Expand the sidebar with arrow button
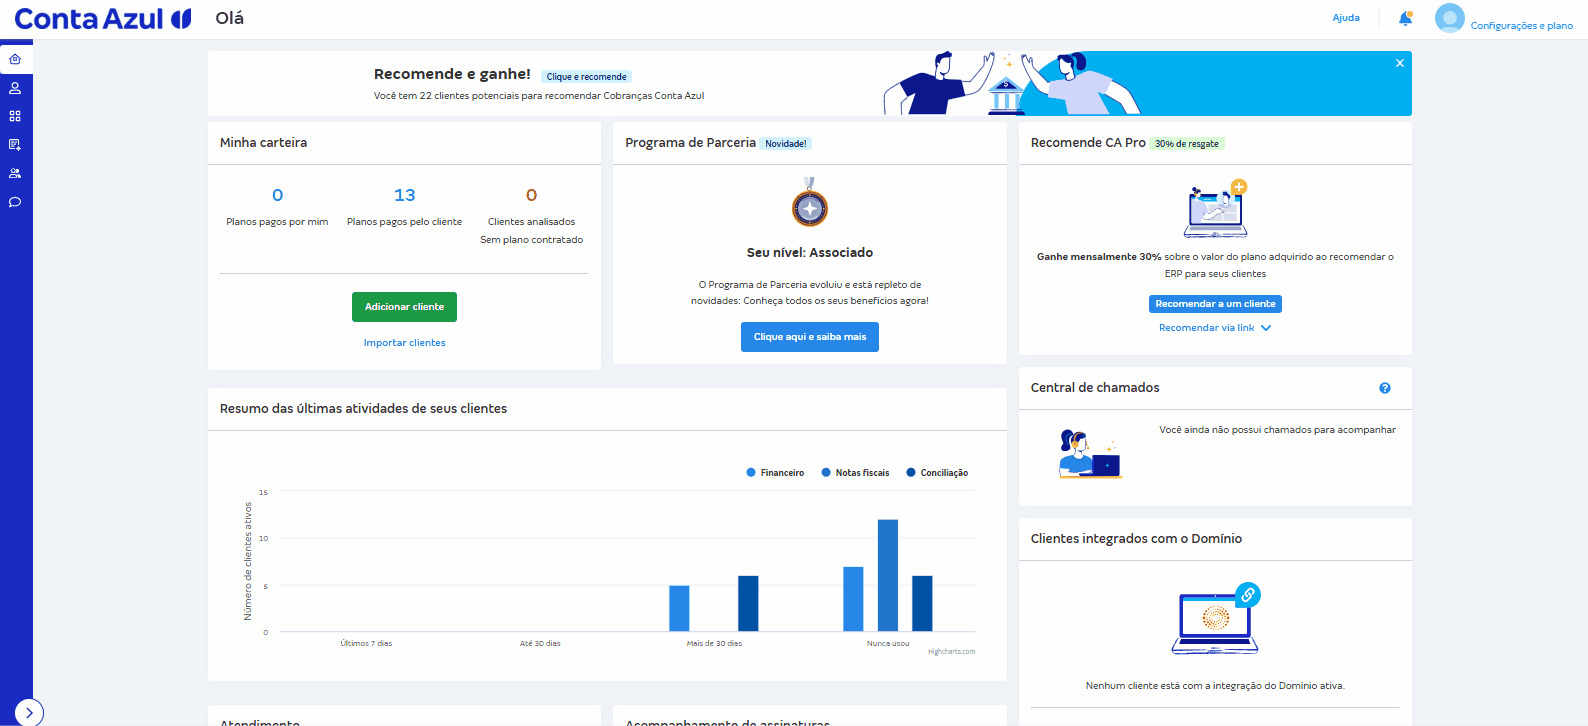Viewport: 1588px width, 726px height. 29,712
